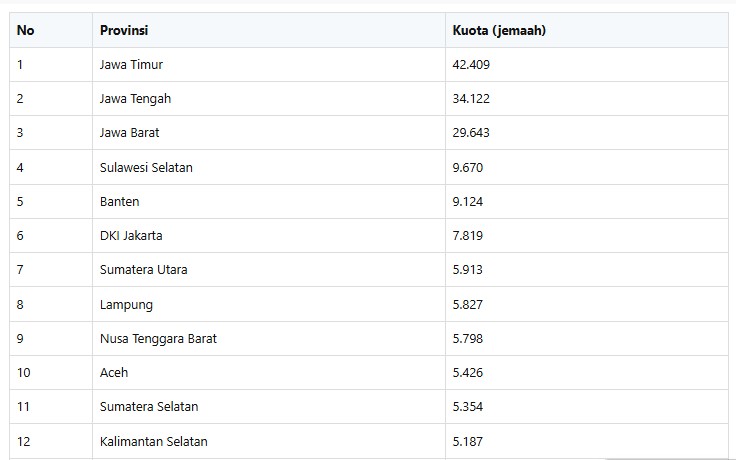Click the quota value 7.819

468,236
